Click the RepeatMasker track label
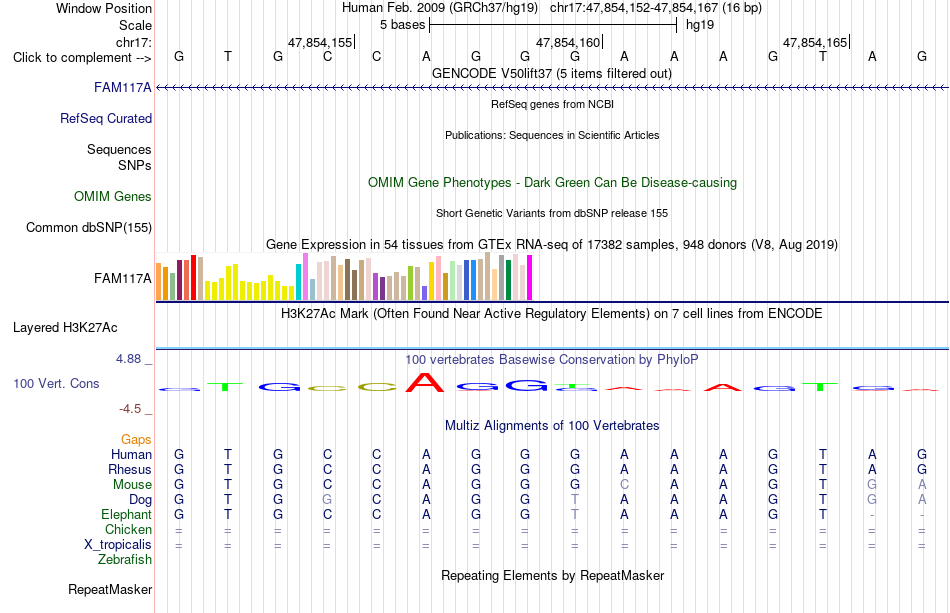 point(110,589)
